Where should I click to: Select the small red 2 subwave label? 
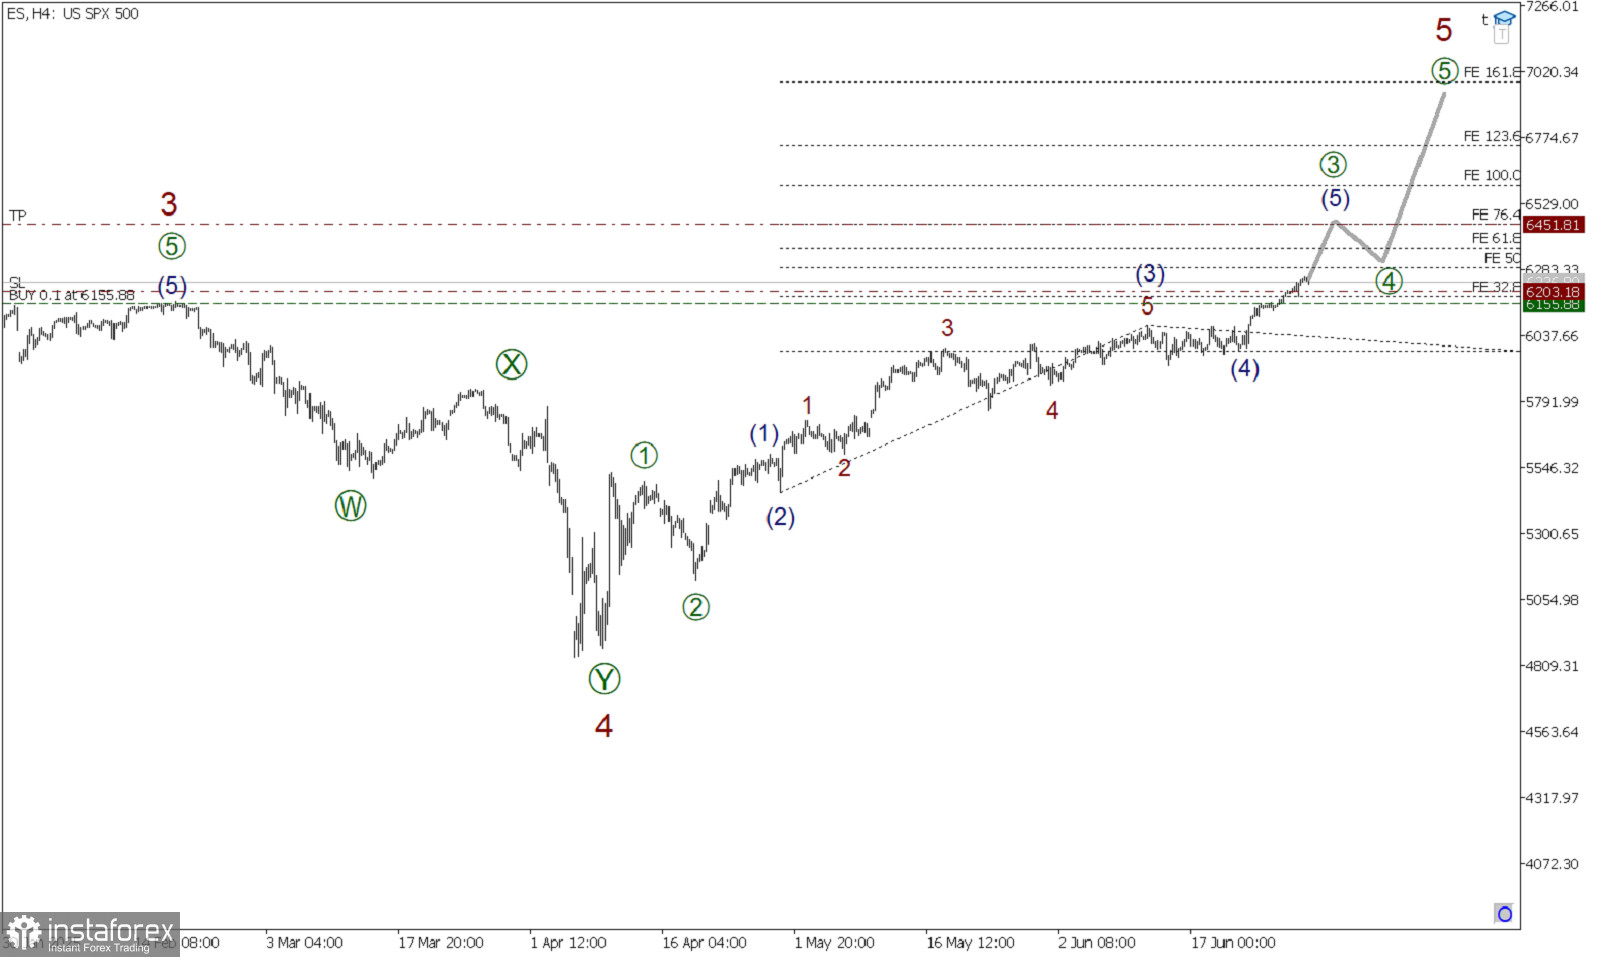[844, 468]
